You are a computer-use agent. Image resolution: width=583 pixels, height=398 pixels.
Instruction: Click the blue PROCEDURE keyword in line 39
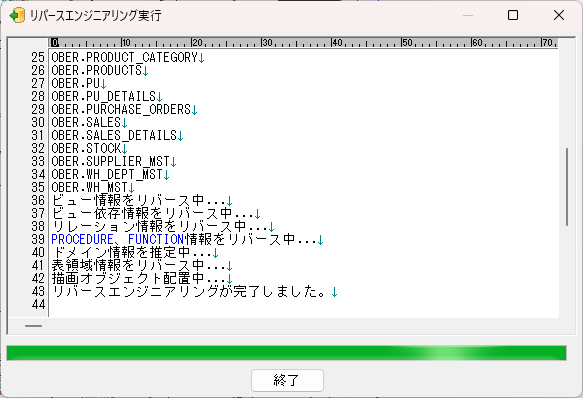click(x=83, y=239)
